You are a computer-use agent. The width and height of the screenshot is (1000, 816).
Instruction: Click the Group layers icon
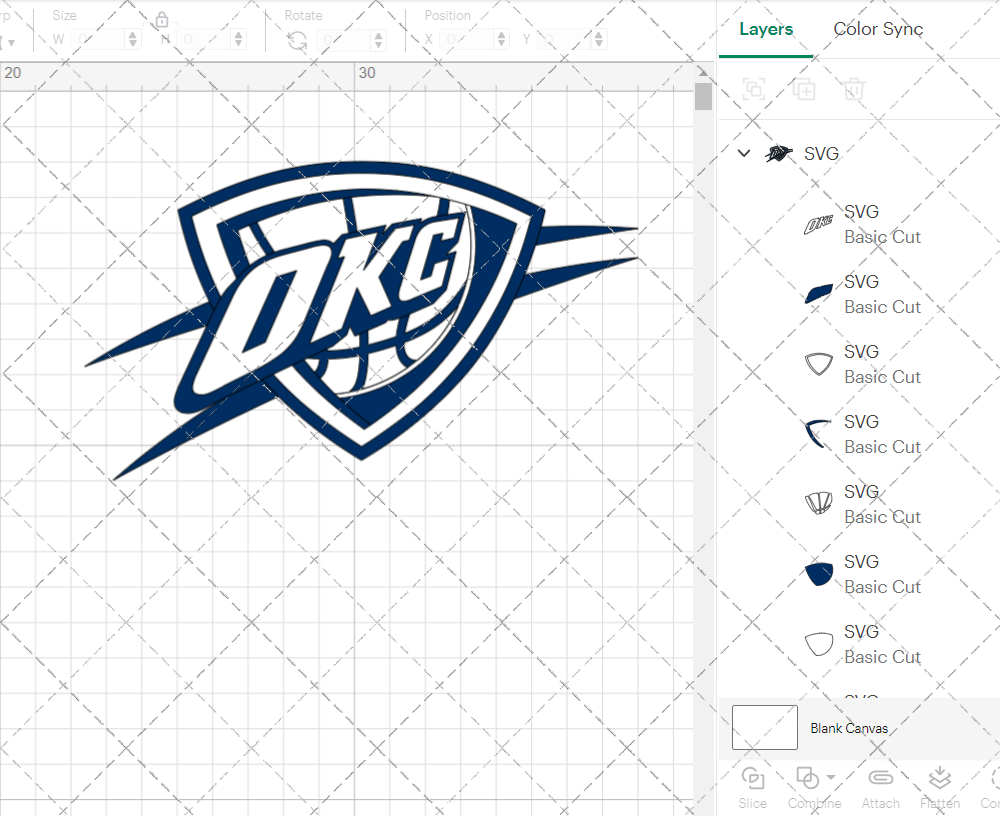coord(754,89)
